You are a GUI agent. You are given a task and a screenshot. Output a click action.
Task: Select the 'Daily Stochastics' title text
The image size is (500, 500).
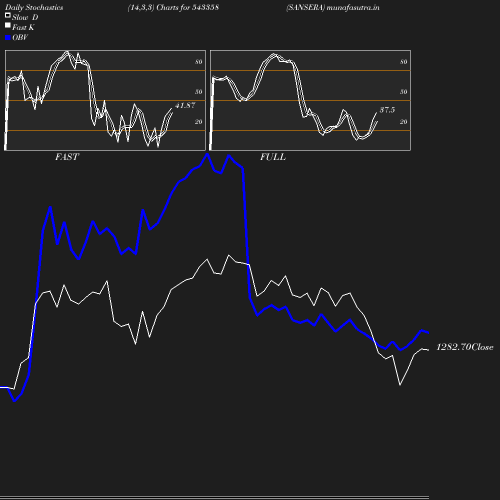tap(34, 7)
